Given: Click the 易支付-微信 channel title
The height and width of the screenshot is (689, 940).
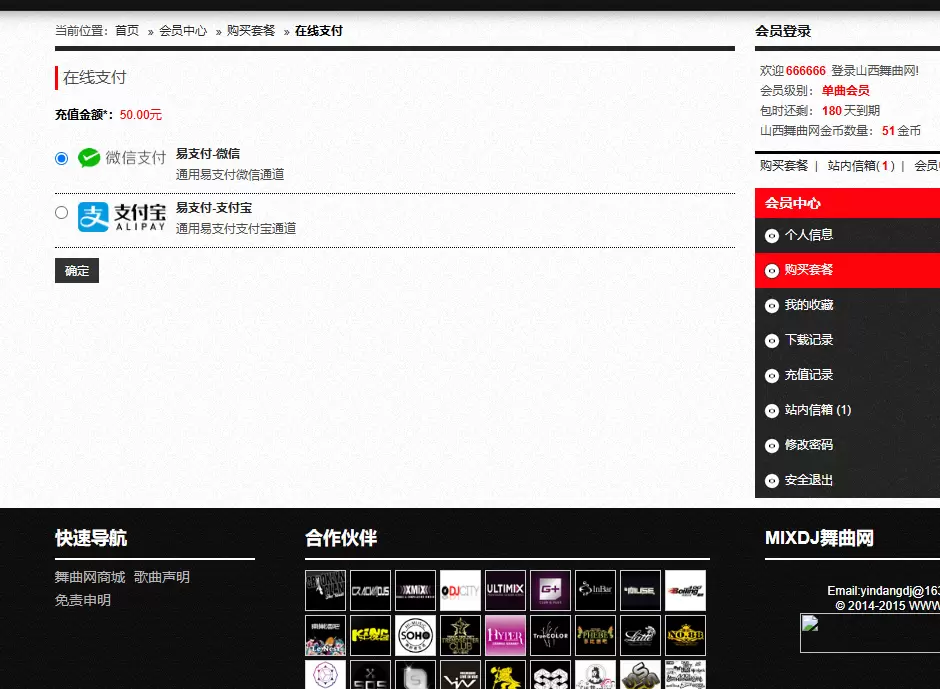Looking at the screenshot, I should [x=207, y=154].
